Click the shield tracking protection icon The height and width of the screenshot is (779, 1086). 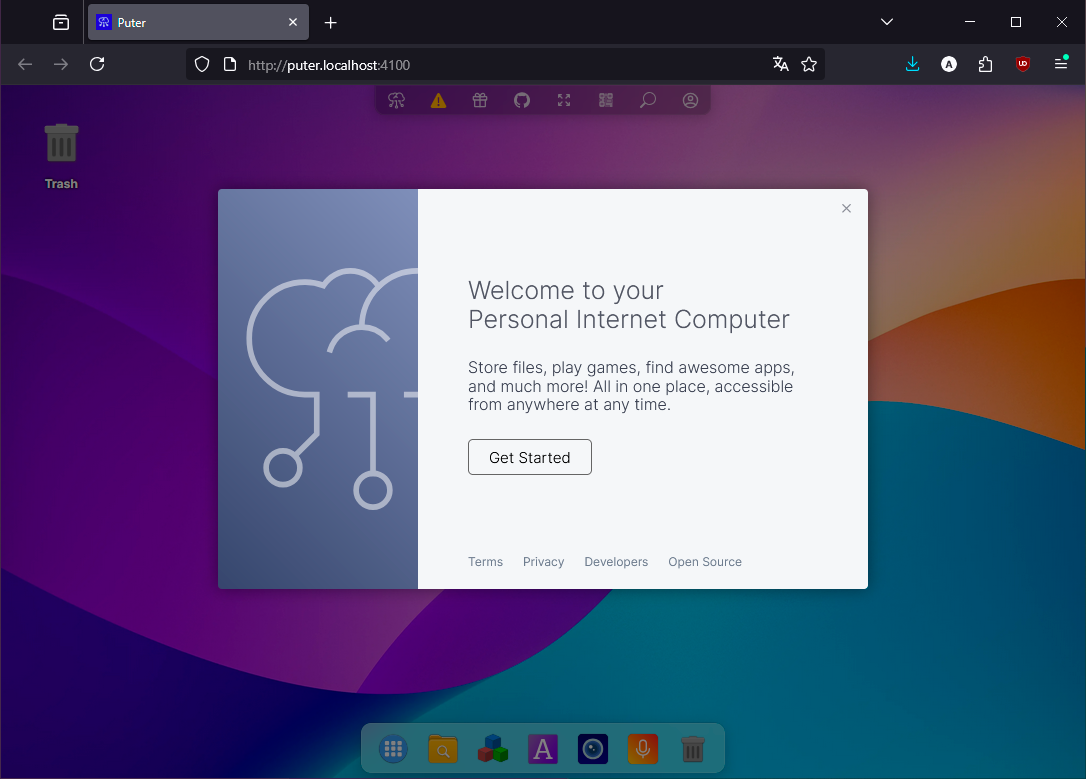[202, 64]
